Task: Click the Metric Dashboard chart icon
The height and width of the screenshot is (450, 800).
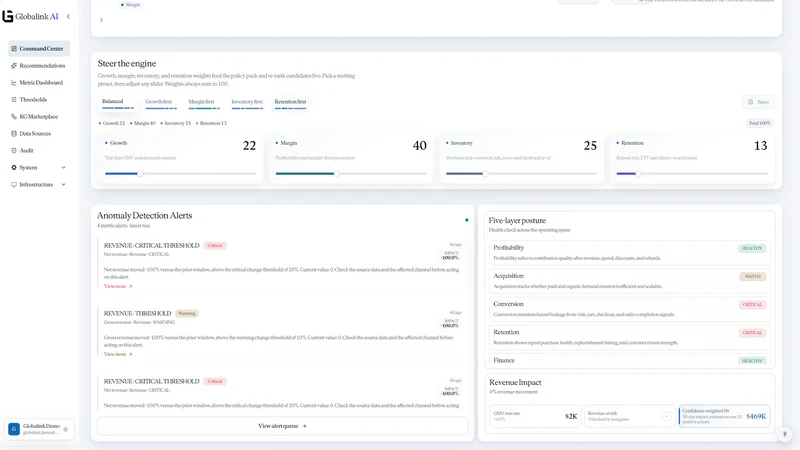Action: pos(14,83)
